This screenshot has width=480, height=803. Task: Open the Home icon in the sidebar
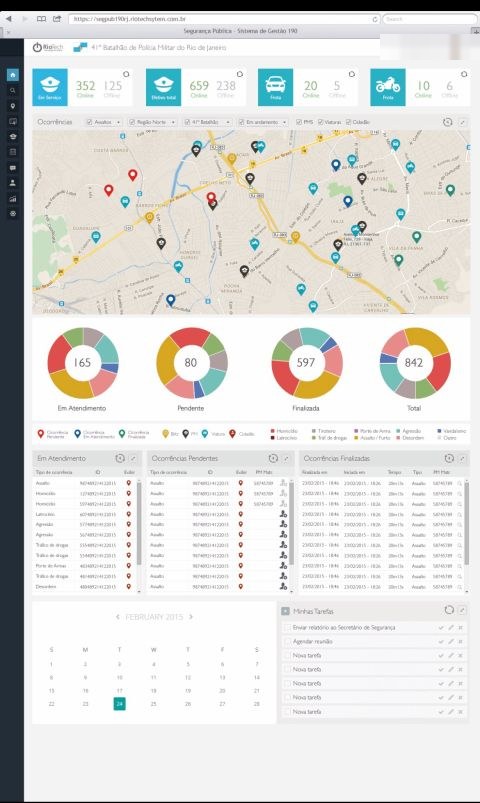click(13, 75)
